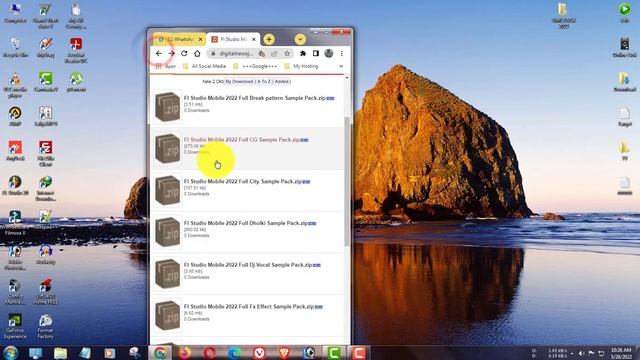Launch Vivaldi from the taskbar
This screenshot has height=360, width=640.
(x=259, y=353)
